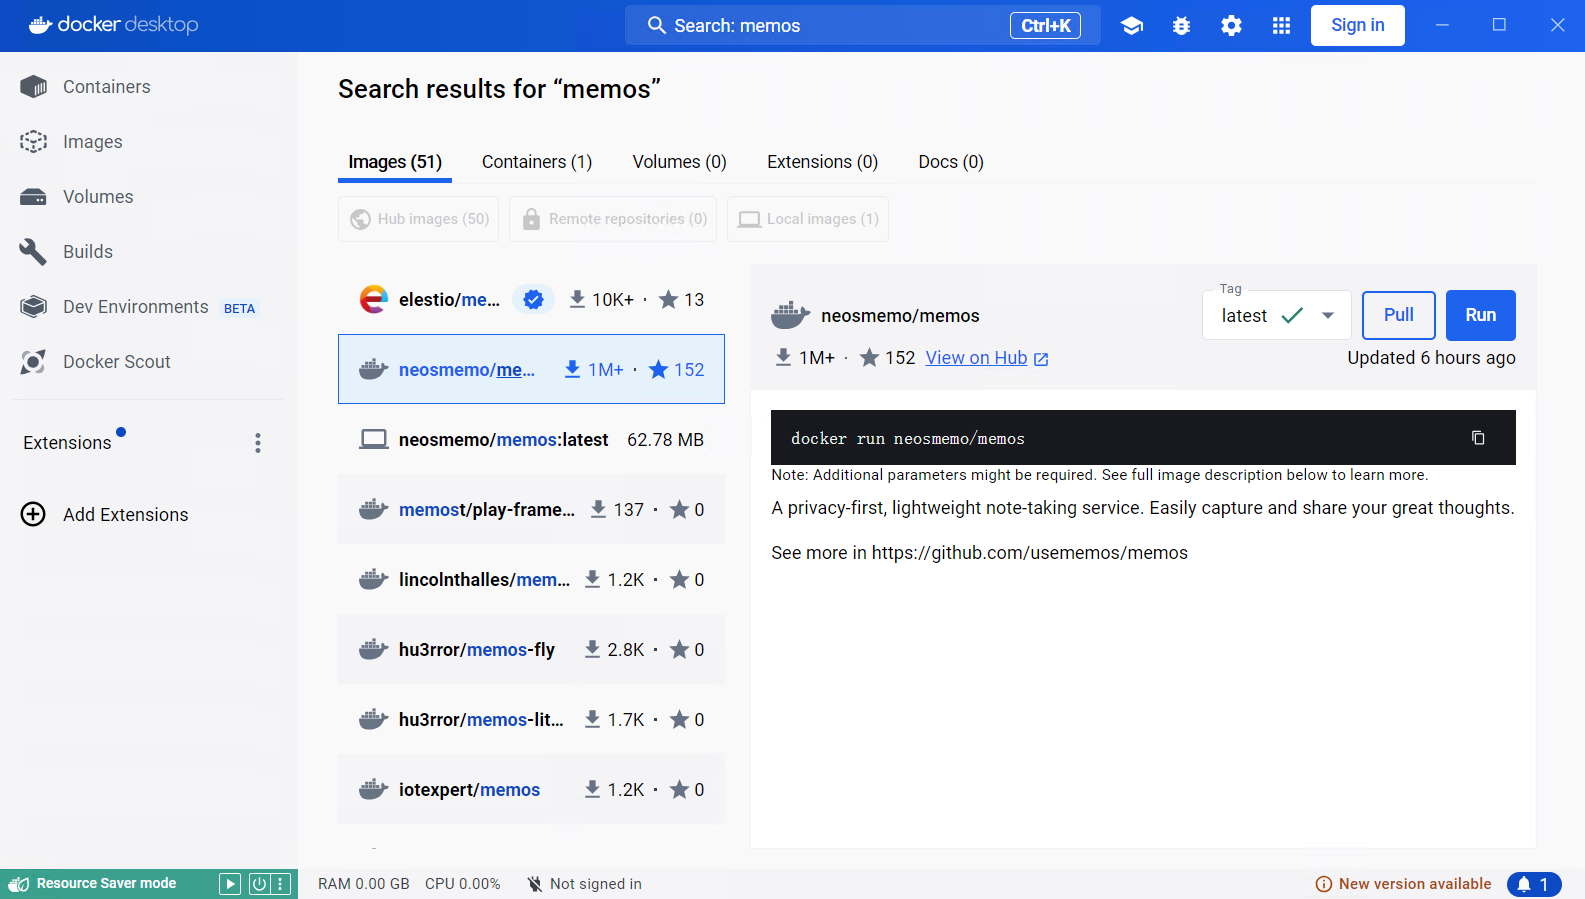This screenshot has height=899, width=1585.
Task: Click the Run button
Action: 1481,316
